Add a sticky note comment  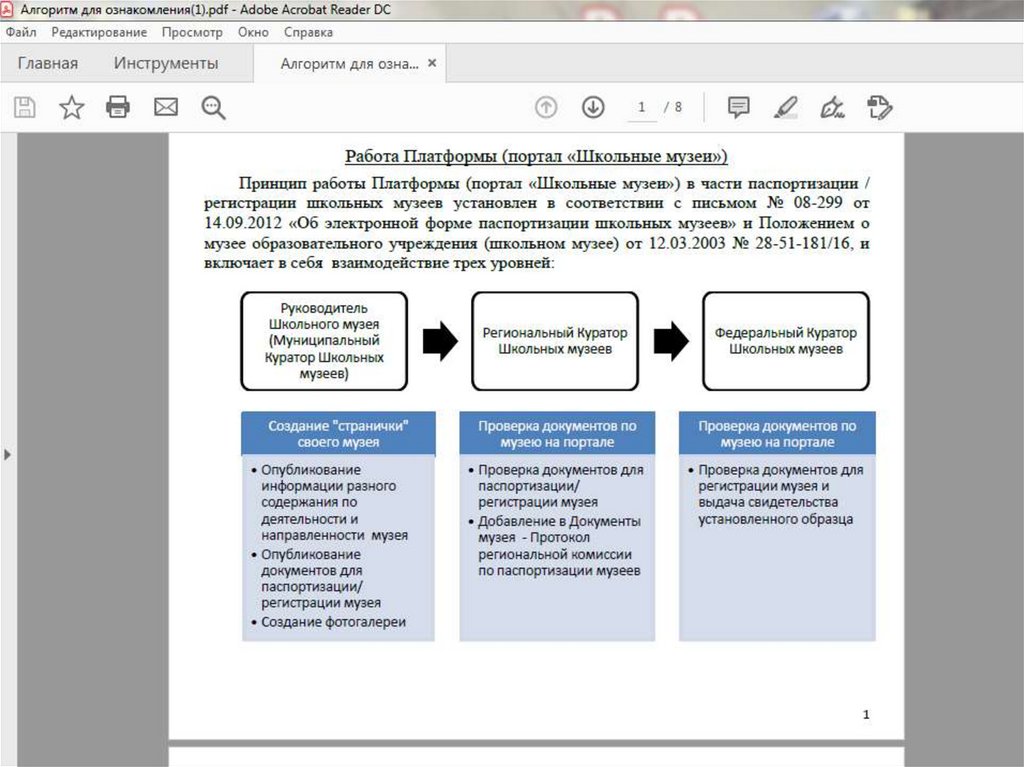(738, 107)
